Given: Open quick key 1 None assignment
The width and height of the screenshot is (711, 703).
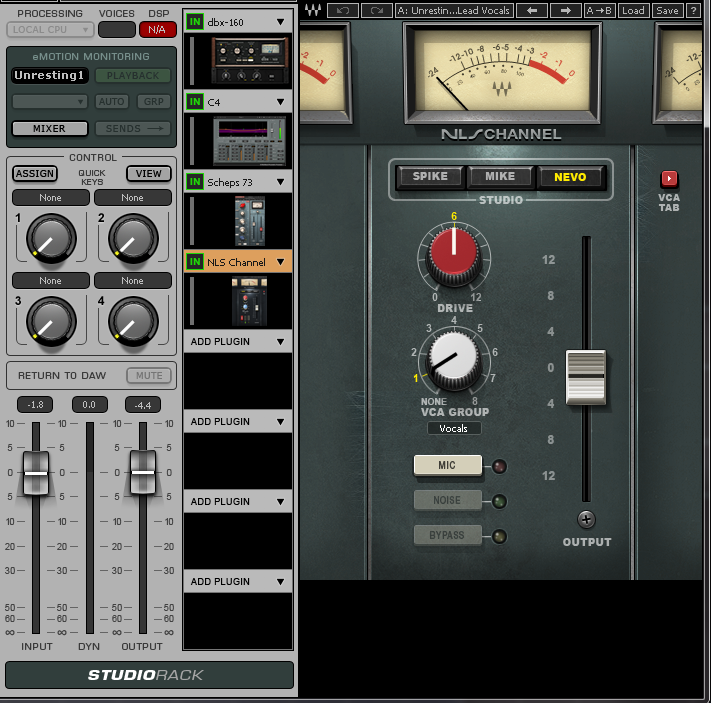Looking at the screenshot, I should pyautogui.click(x=51, y=198).
